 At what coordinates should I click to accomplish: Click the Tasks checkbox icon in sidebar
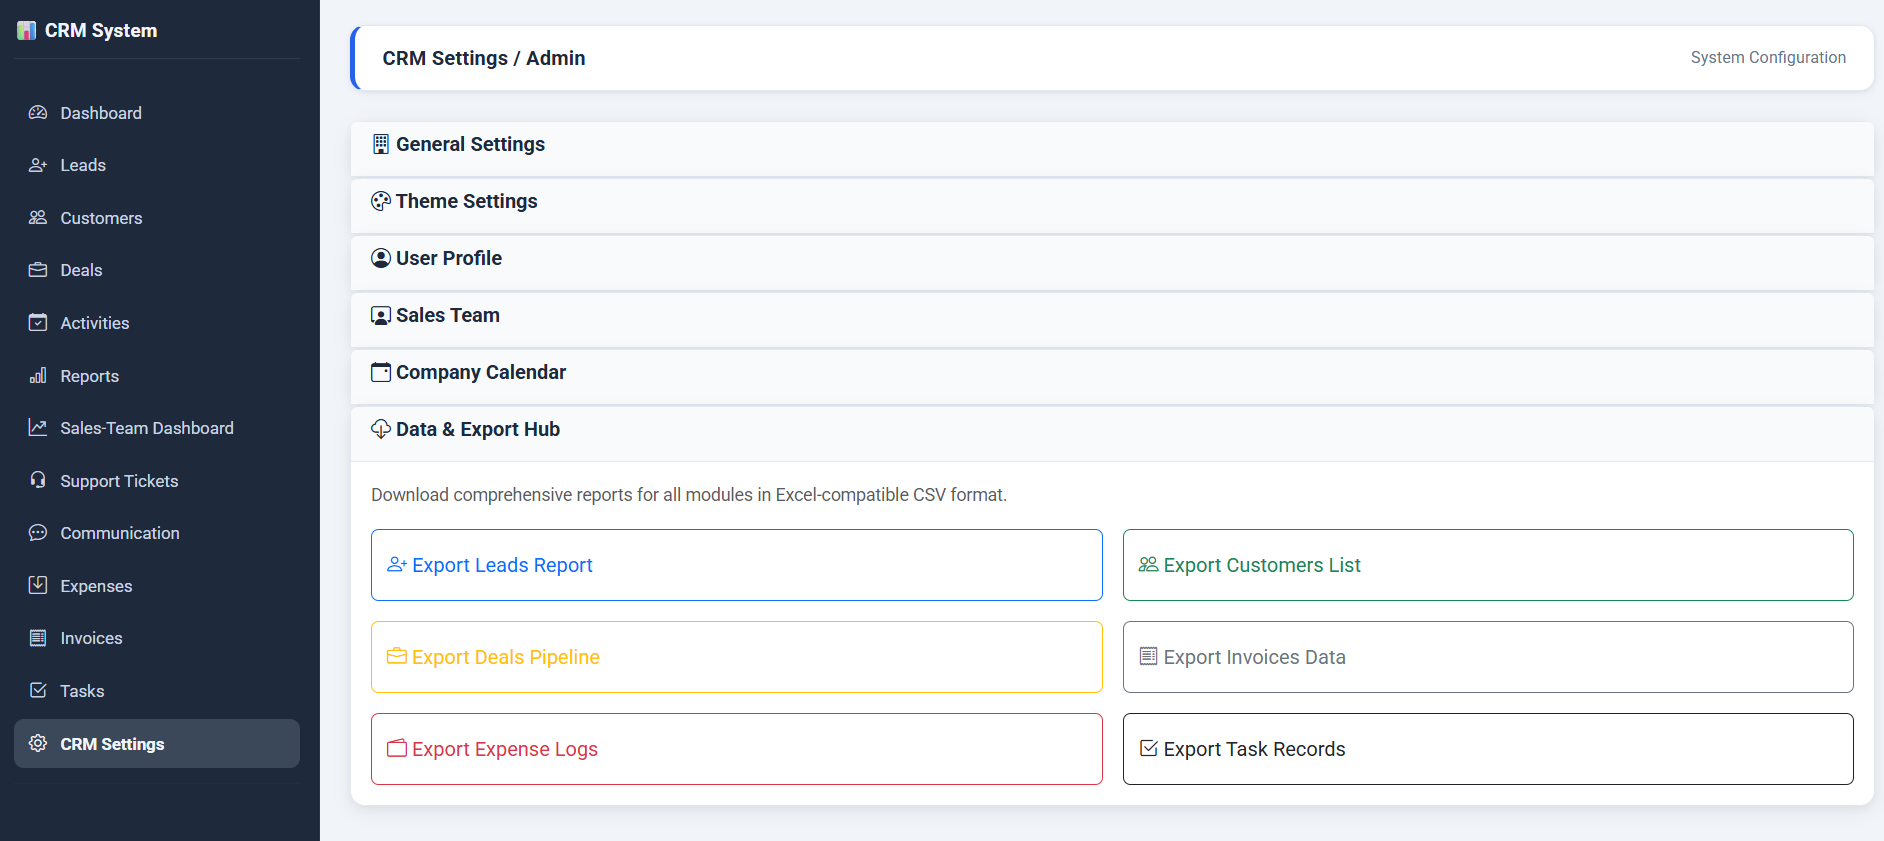coord(38,691)
